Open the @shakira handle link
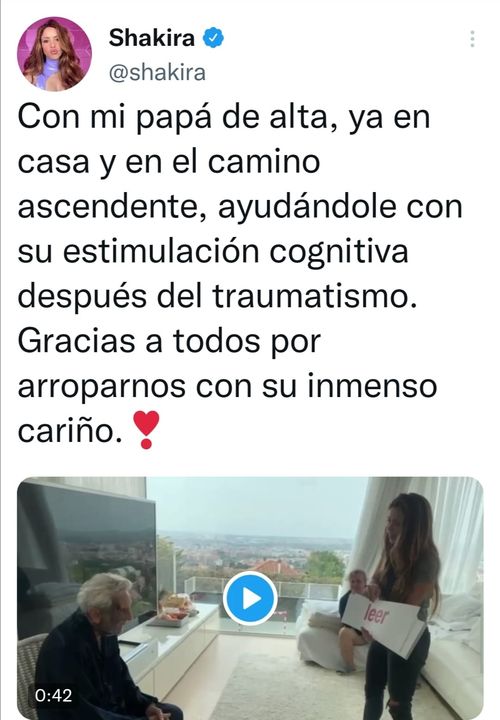Screen dimensions: 500x720 (x=157, y=73)
